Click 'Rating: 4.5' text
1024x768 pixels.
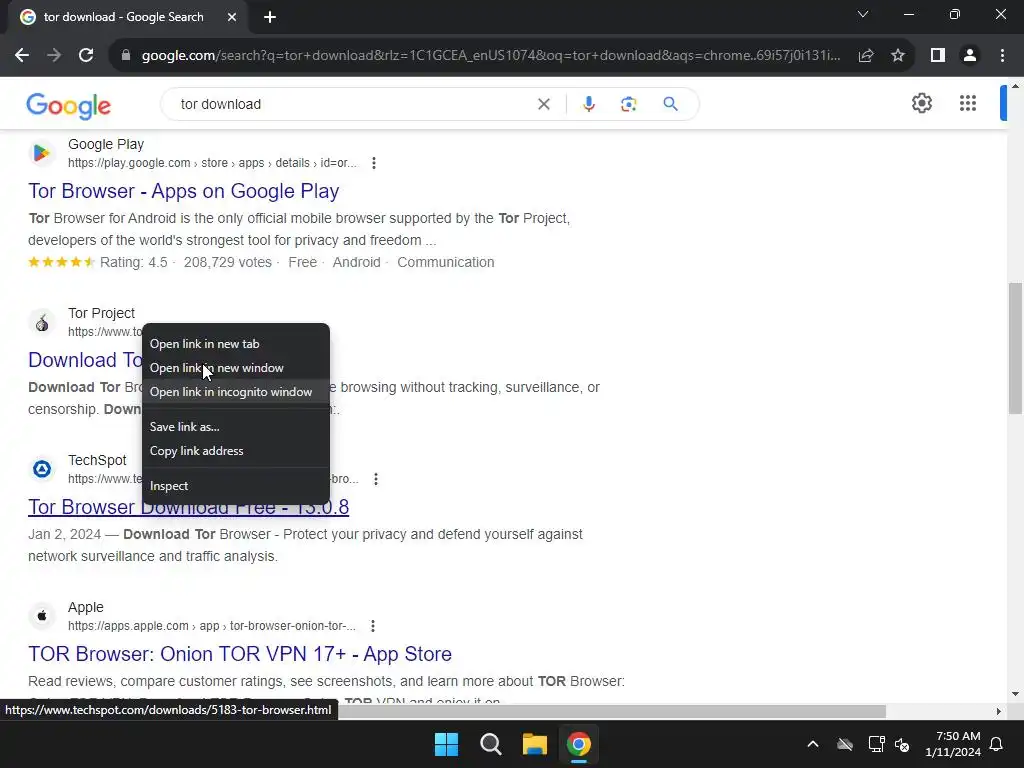(x=133, y=263)
